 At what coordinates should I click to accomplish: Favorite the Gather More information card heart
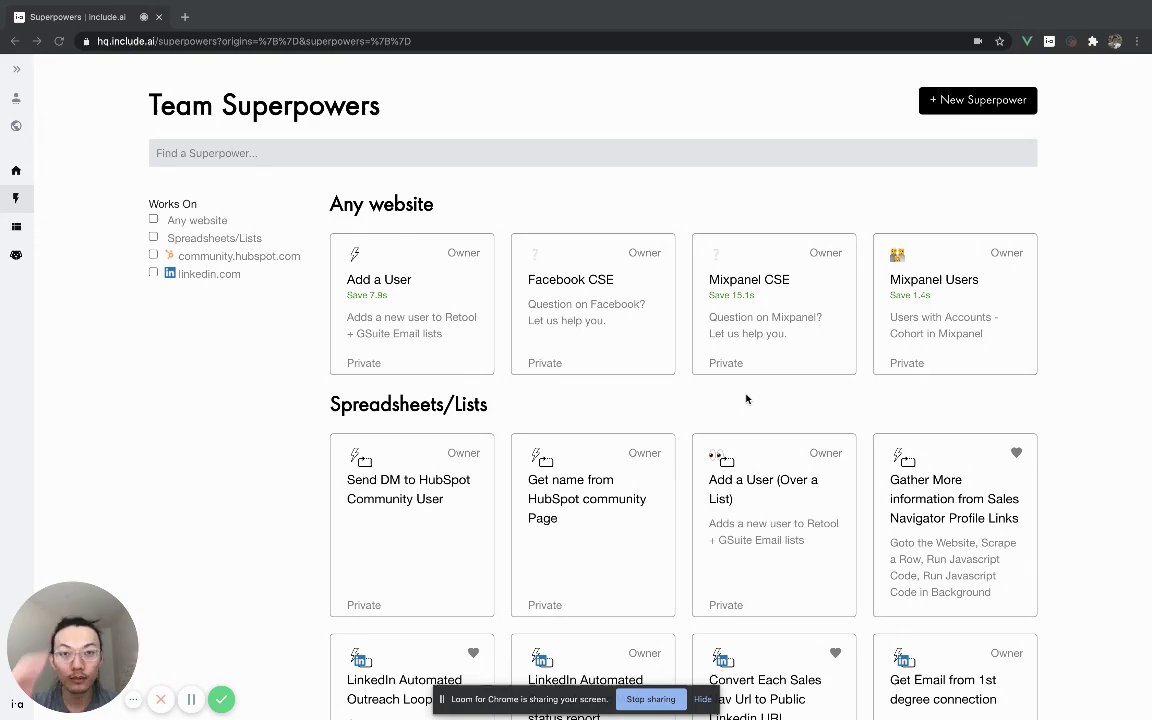pyautogui.click(x=1016, y=453)
